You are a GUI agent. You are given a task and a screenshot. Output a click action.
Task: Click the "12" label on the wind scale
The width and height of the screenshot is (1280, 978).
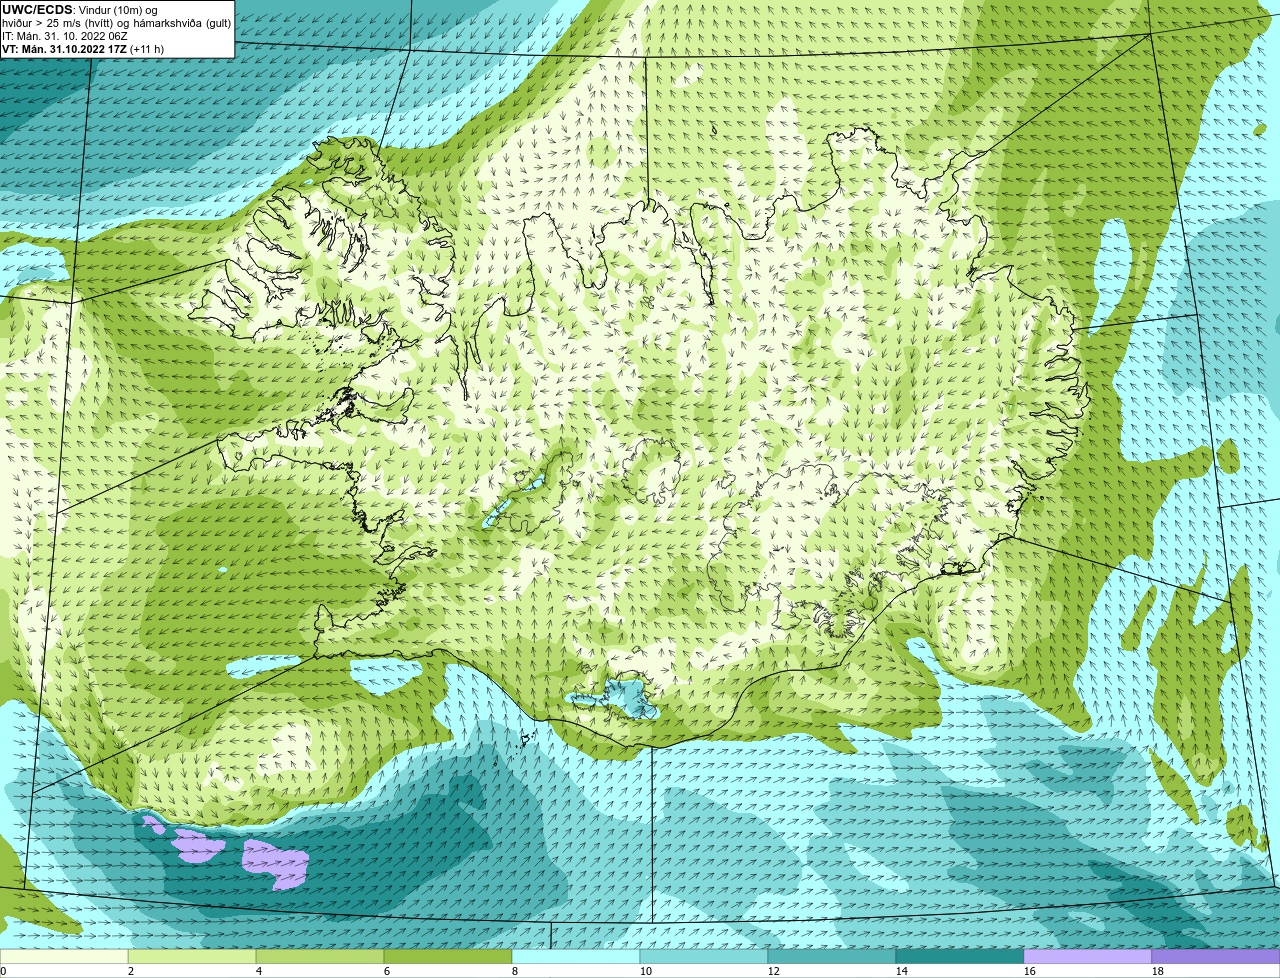point(774,971)
